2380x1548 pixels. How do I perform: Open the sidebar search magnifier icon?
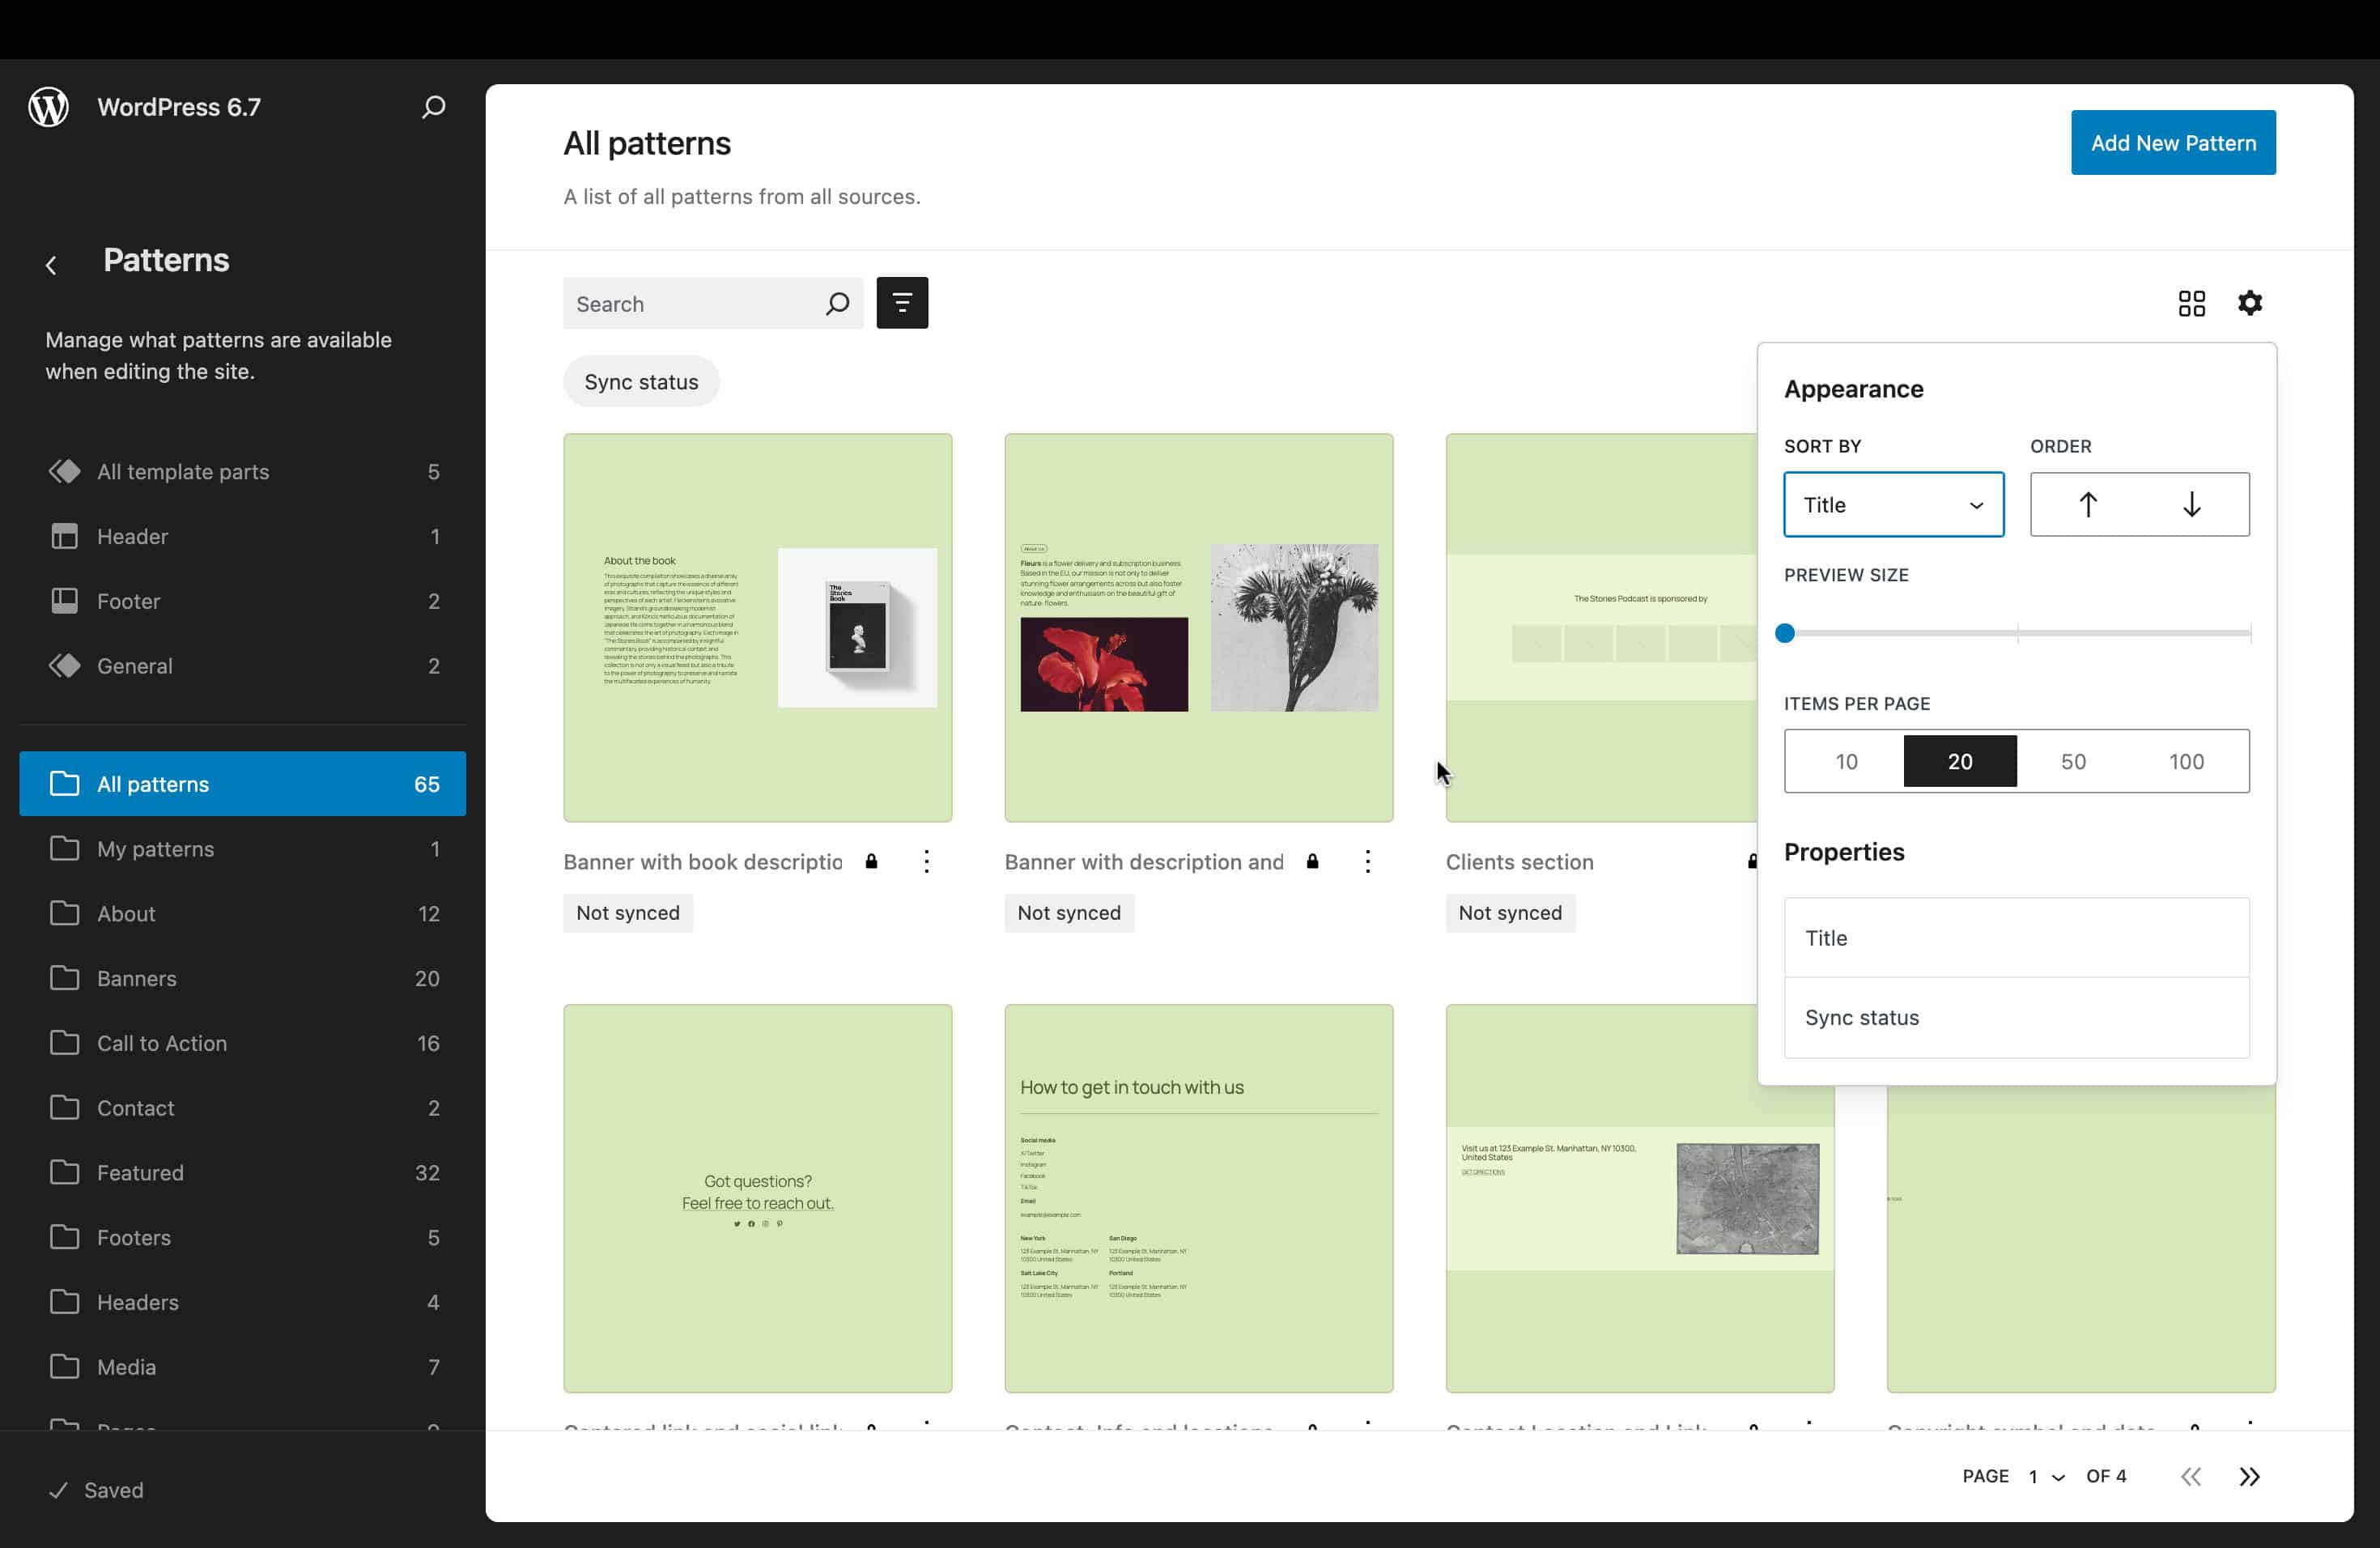[433, 107]
